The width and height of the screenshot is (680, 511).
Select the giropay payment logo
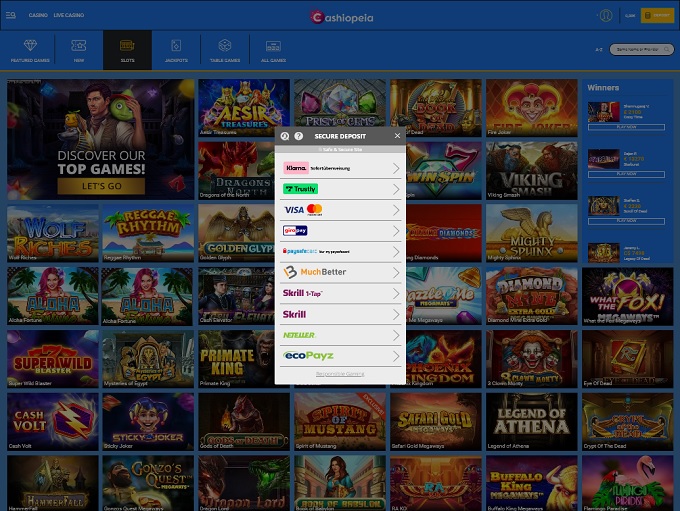295,230
